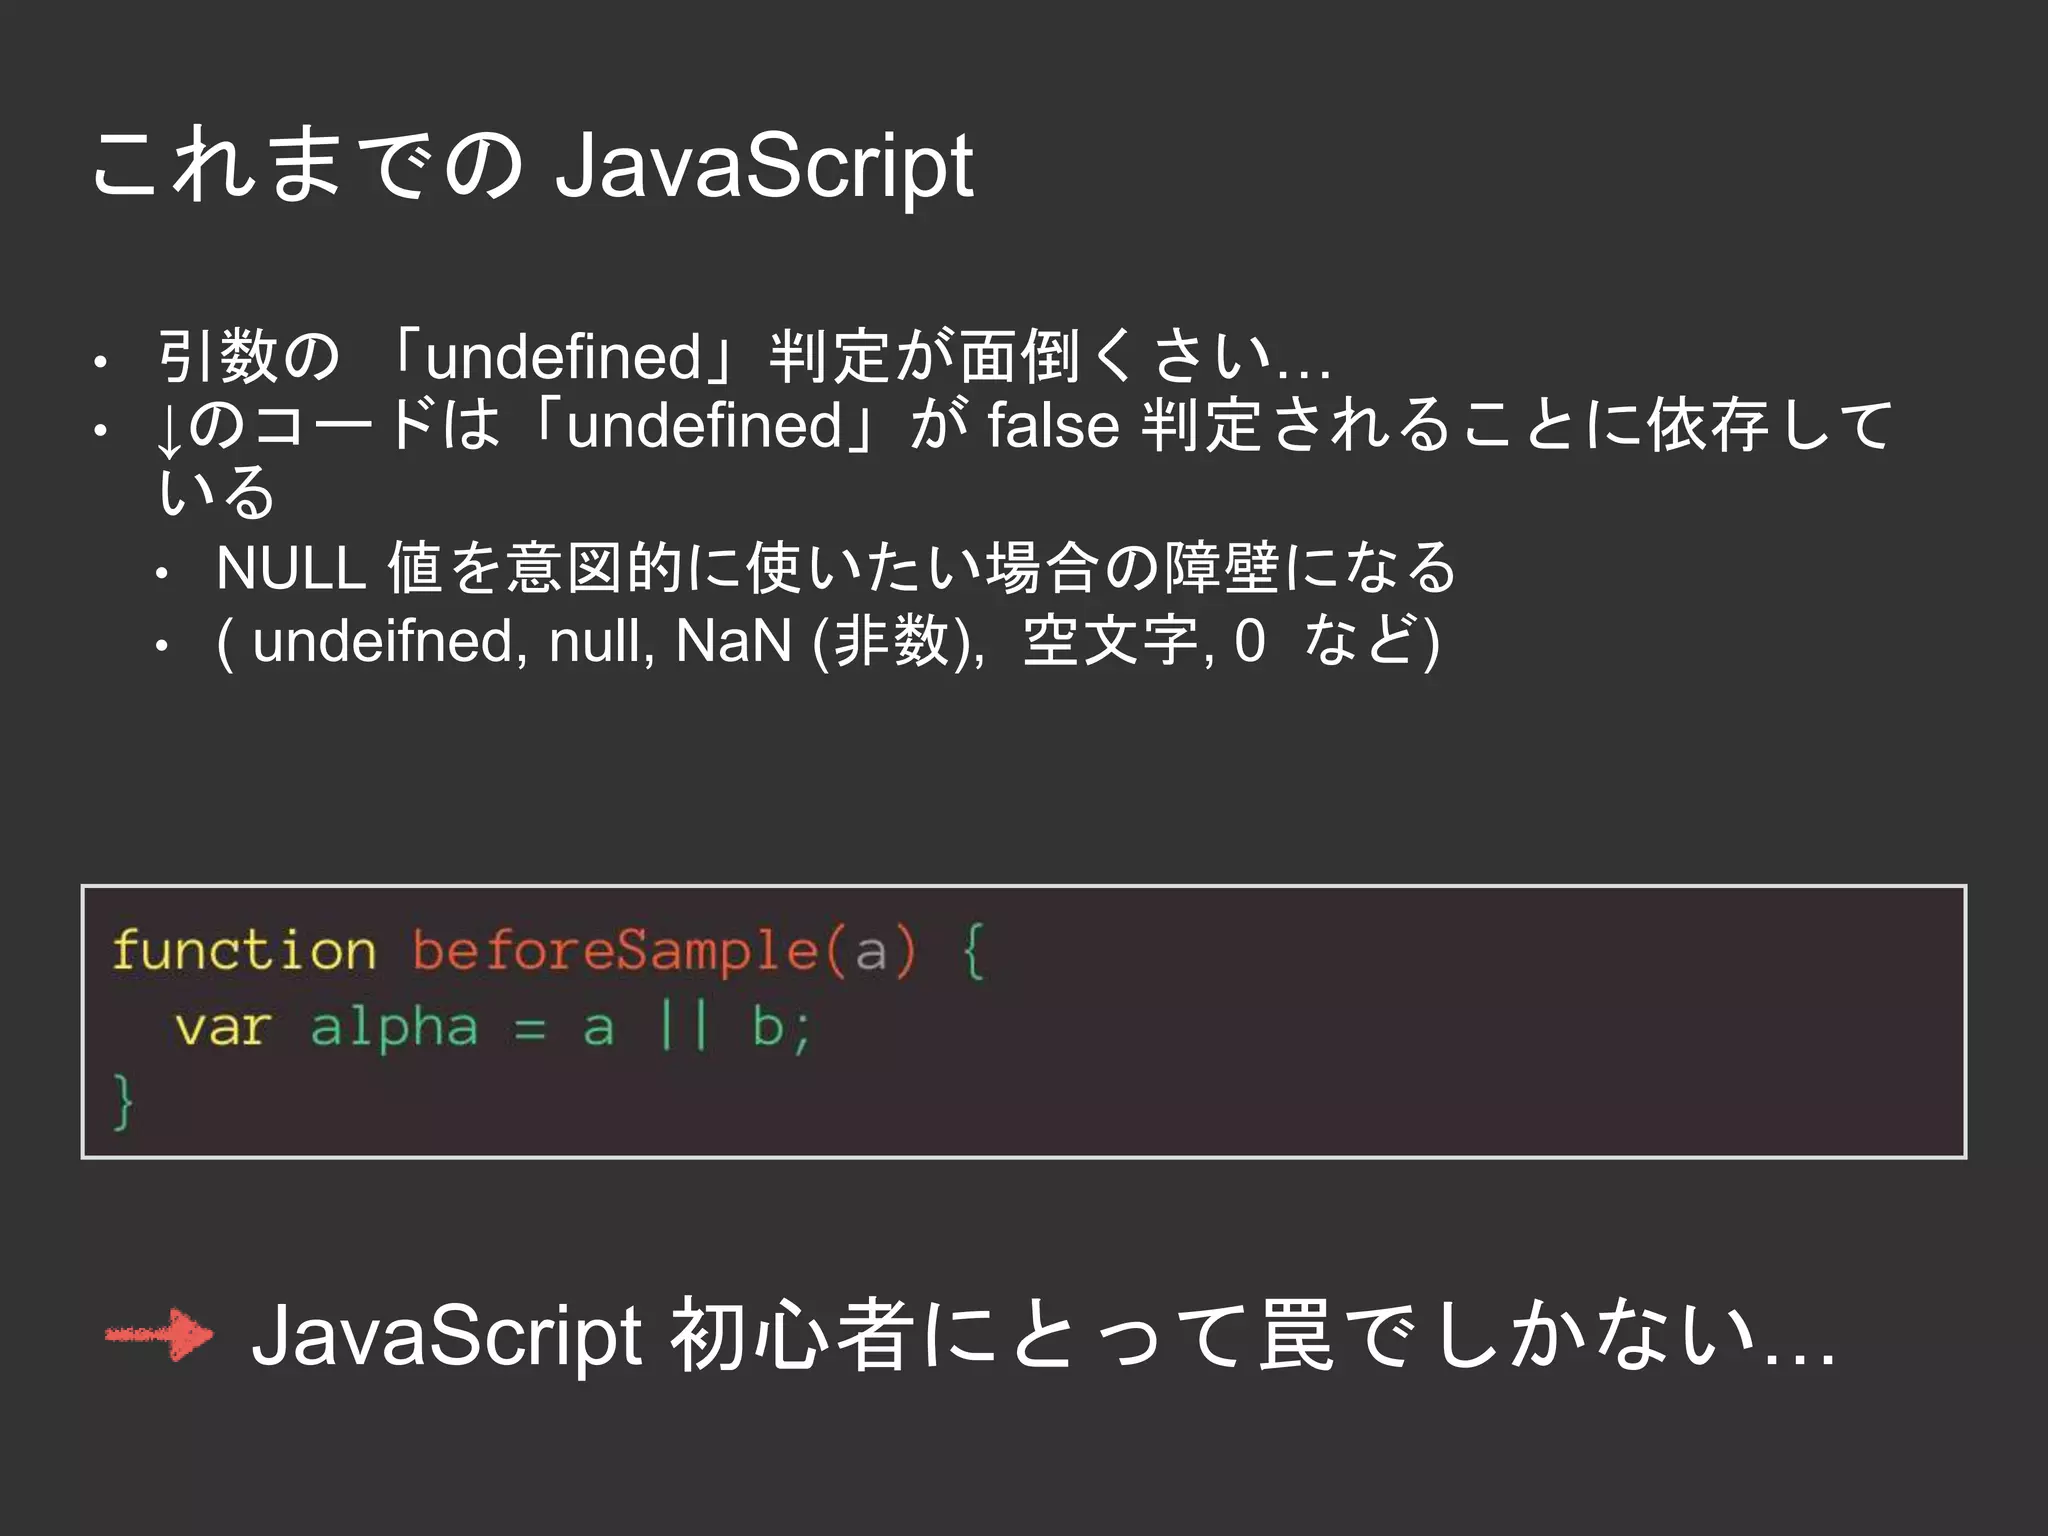Select the code line var alpha = a || b;

494,1027
